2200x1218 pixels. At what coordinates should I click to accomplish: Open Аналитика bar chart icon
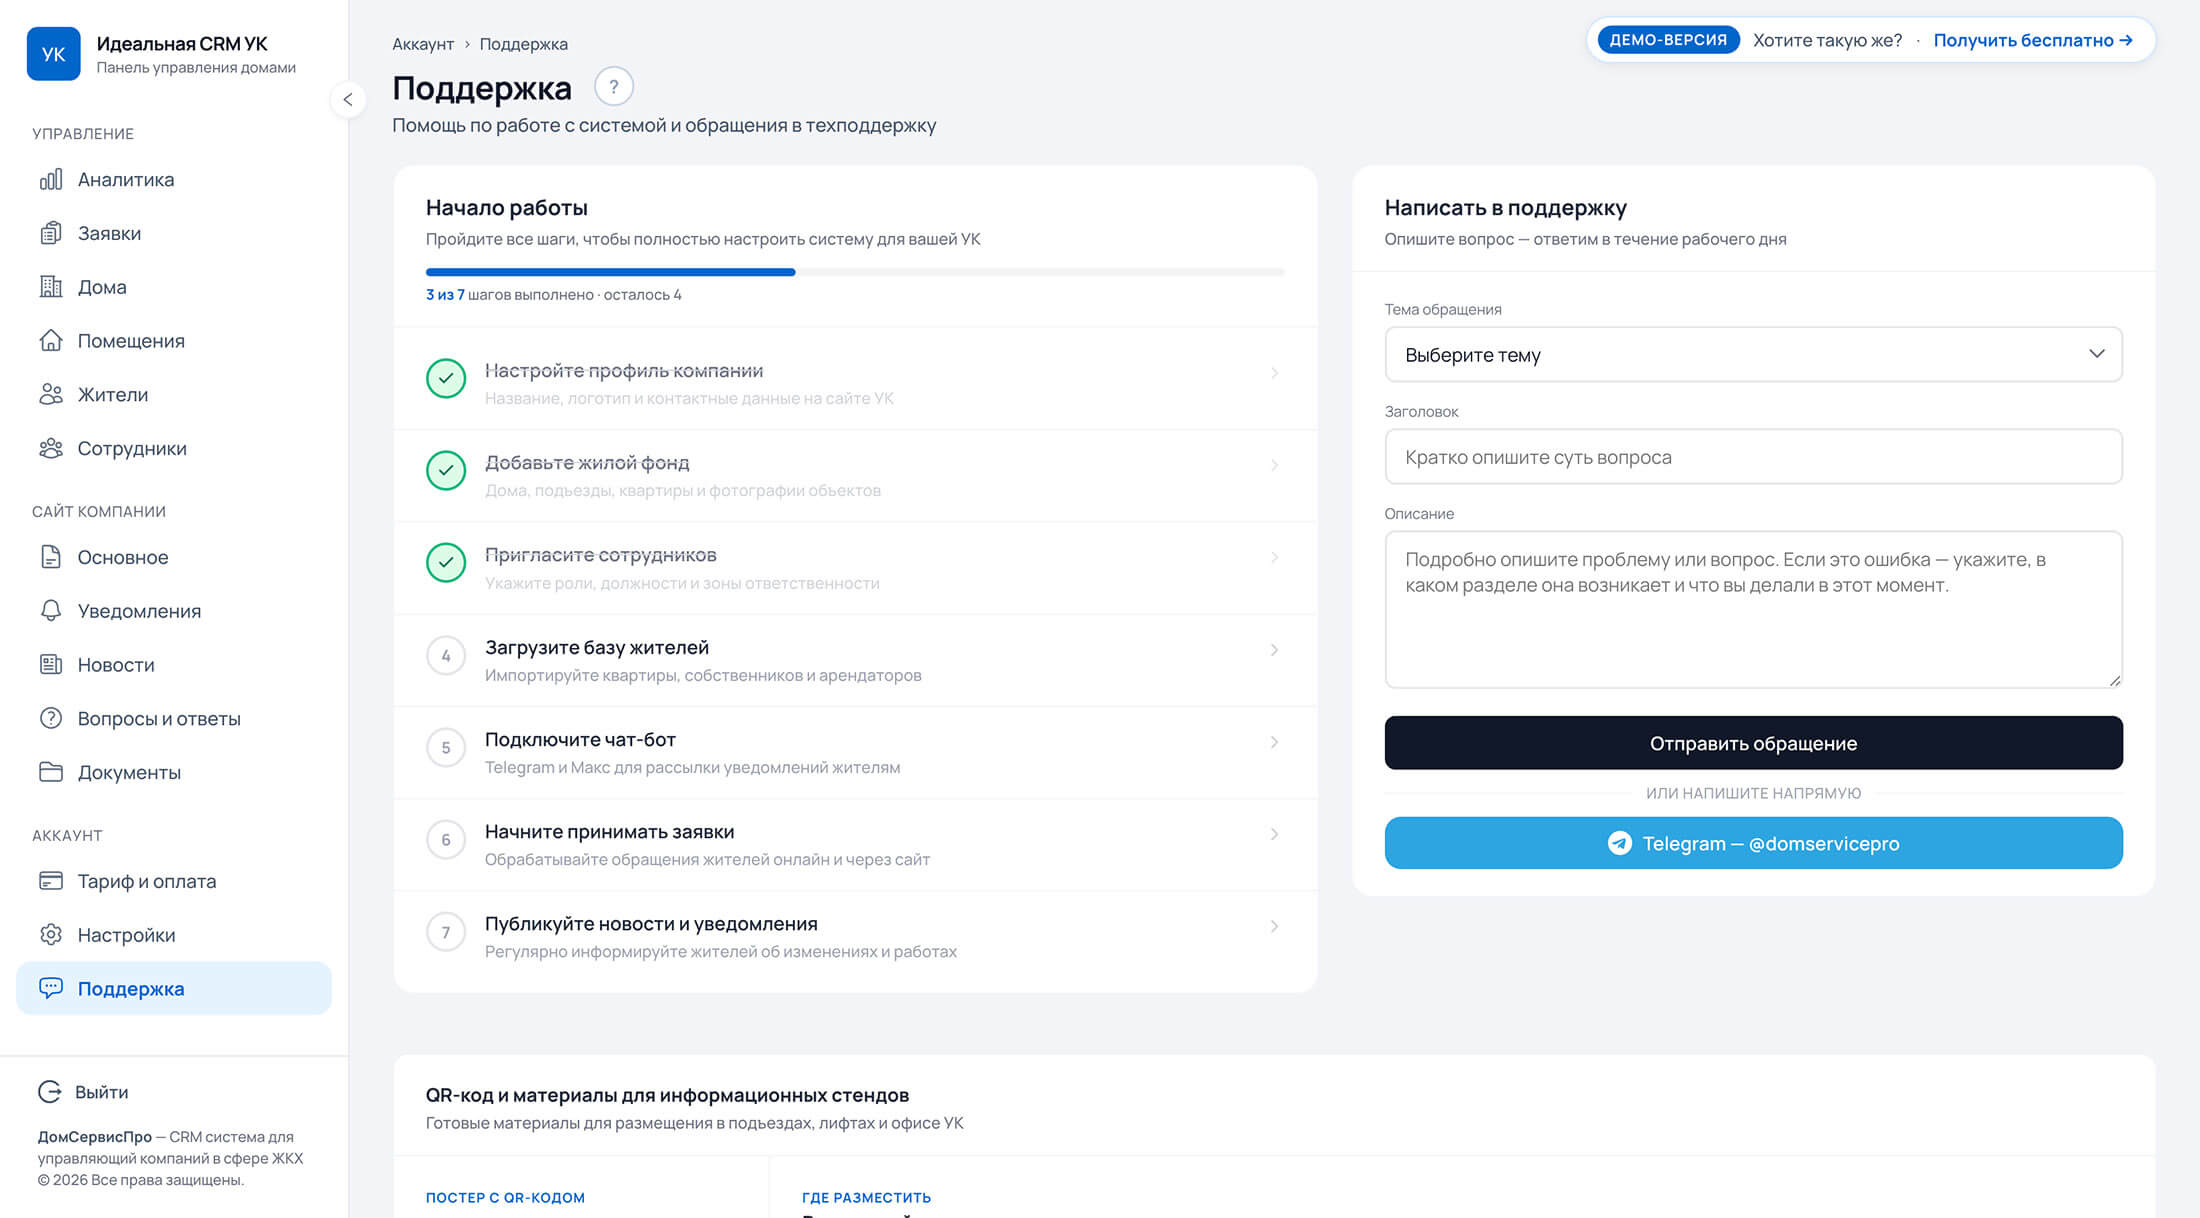[51, 179]
